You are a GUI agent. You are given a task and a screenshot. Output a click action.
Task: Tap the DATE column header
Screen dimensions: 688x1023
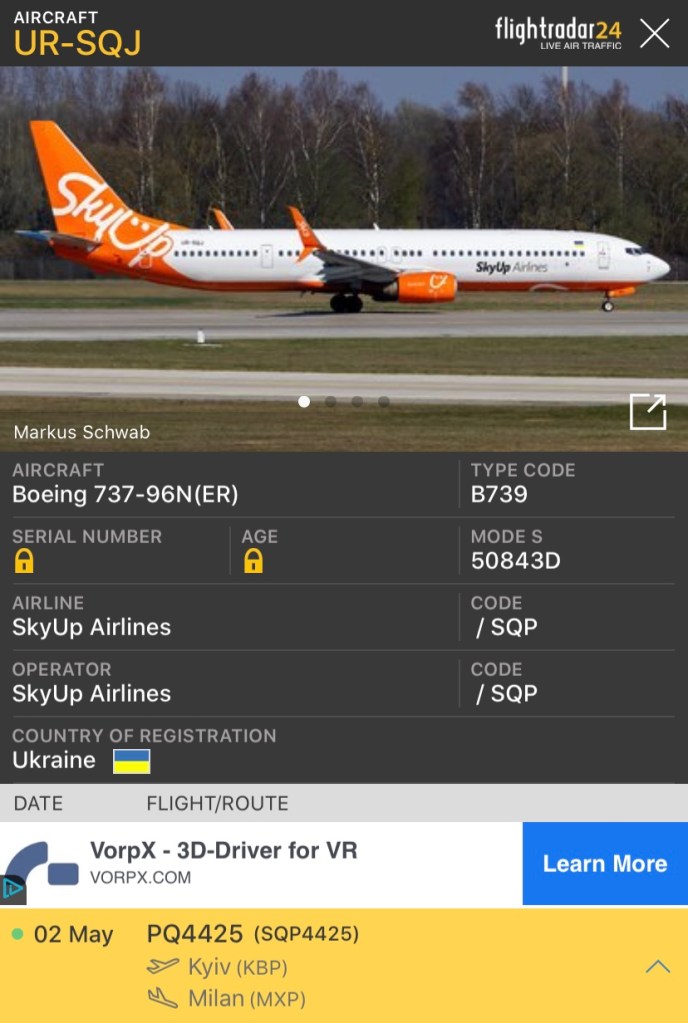coord(38,803)
